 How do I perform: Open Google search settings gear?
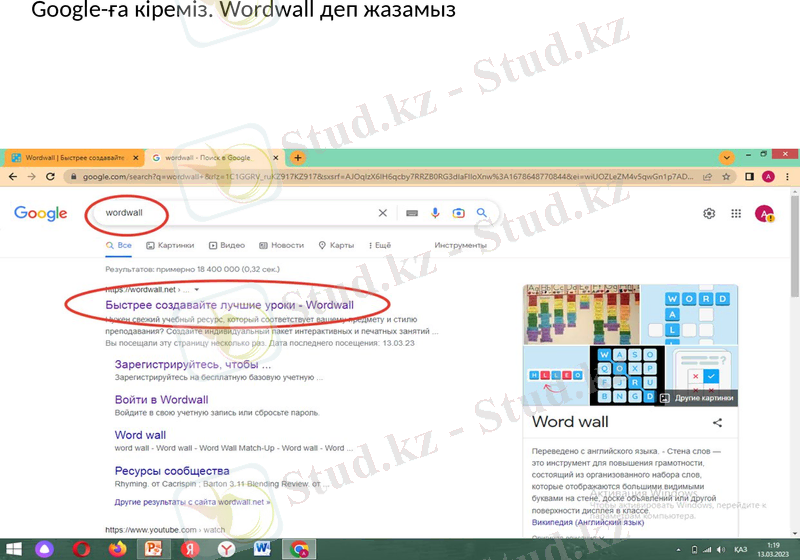point(709,214)
